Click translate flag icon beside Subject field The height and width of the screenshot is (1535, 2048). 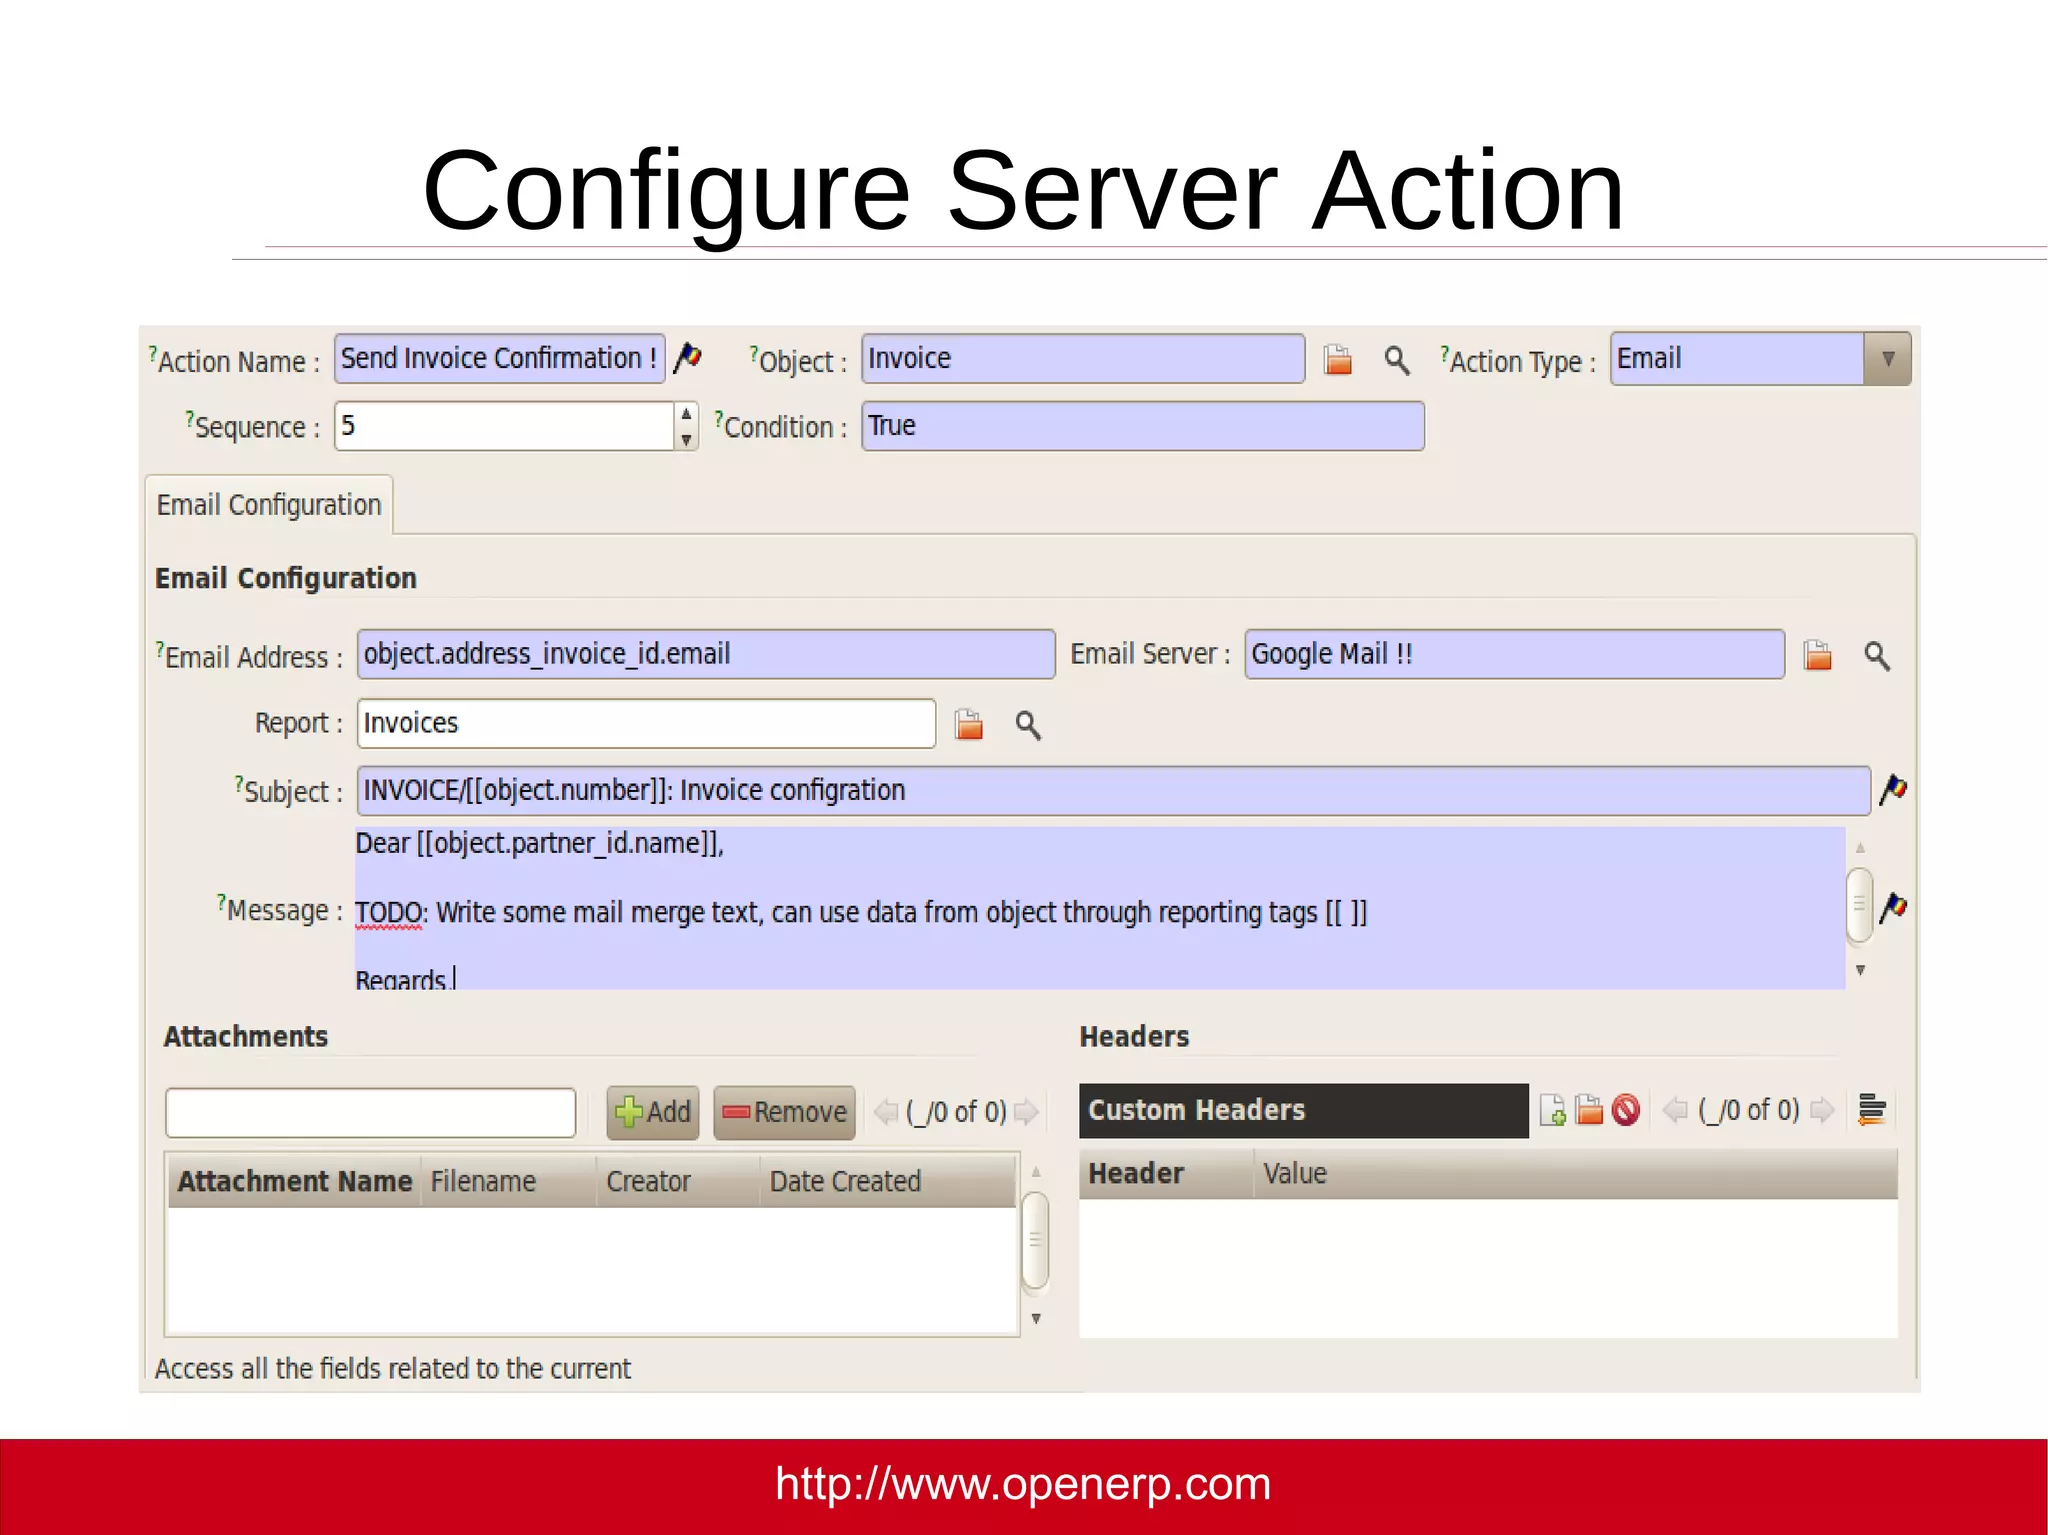[1893, 789]
